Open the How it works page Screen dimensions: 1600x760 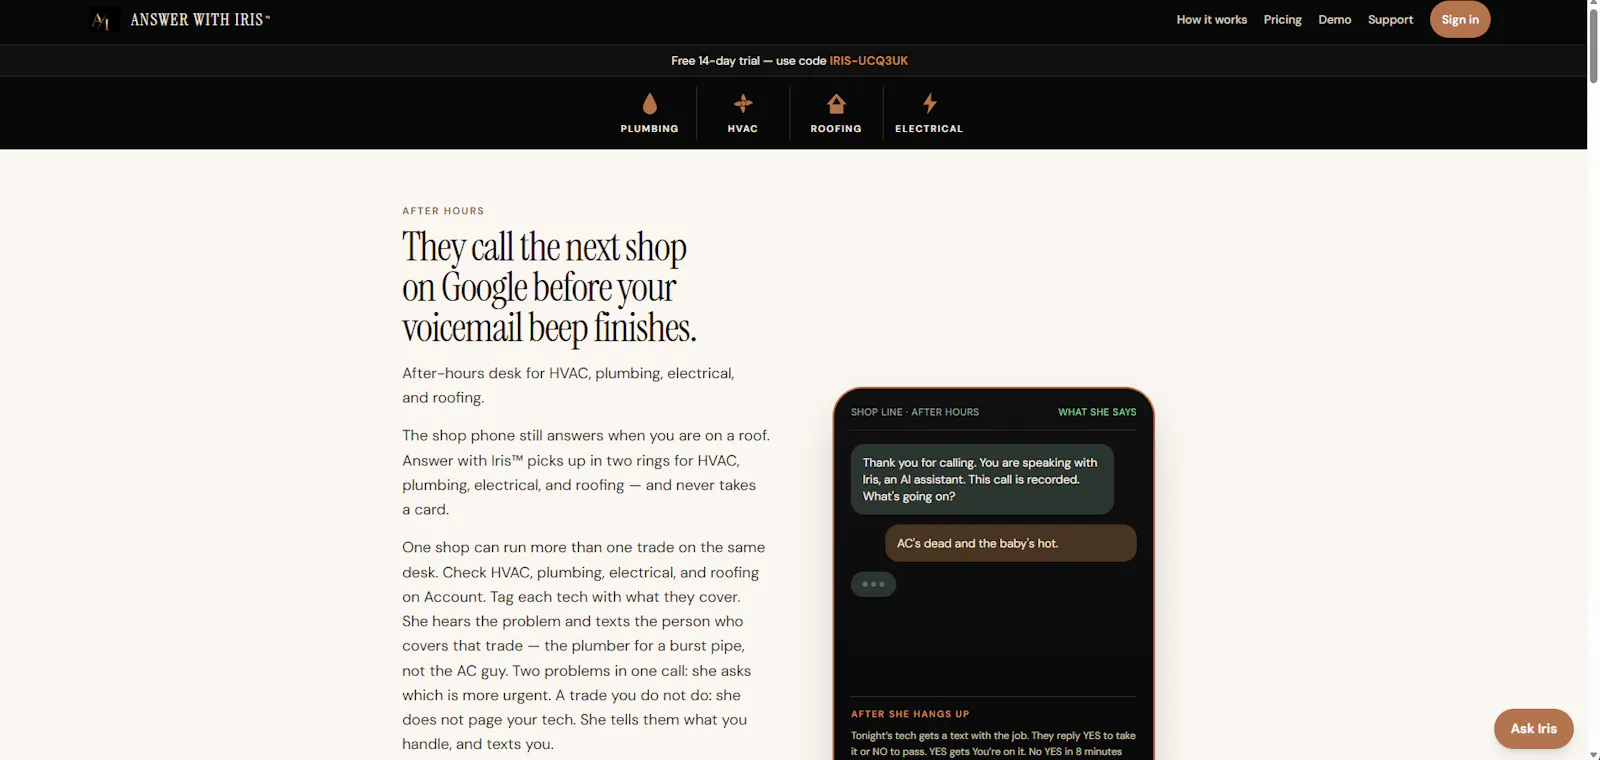click(x=1211, y=20)
